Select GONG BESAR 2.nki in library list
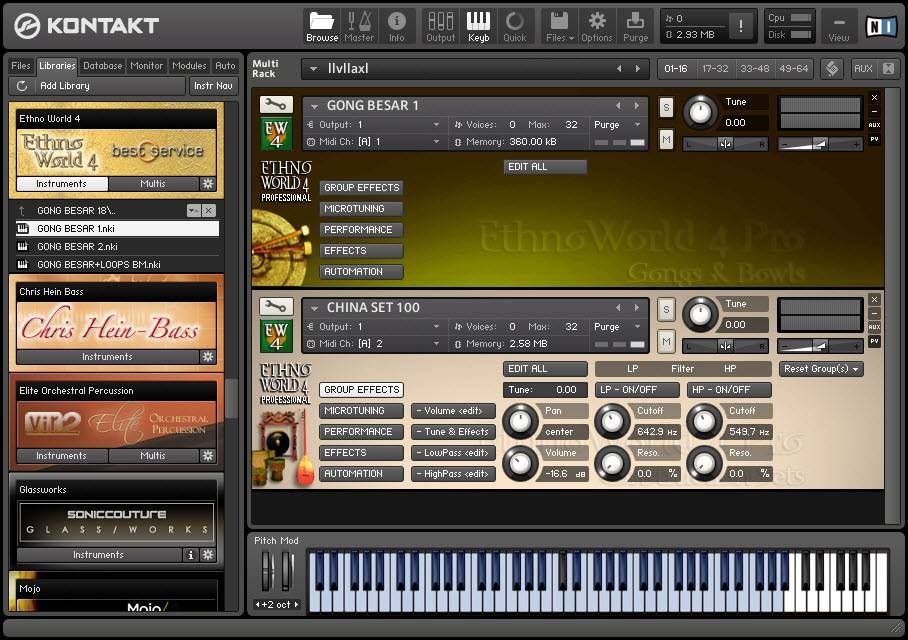908x640 pixels. (x=77, y=246)
